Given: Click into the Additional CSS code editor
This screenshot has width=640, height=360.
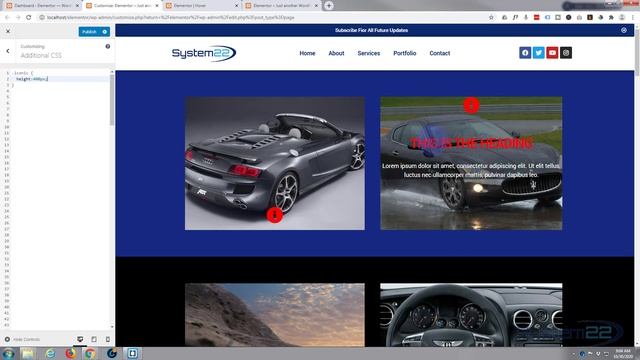Looking at the screenshot, I should [x=60, y=198].
